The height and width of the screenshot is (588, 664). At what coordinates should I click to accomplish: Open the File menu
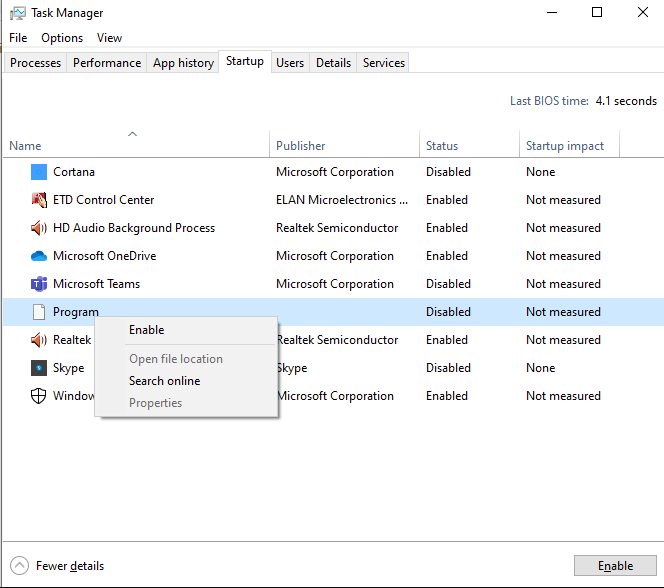click(18, 38)
